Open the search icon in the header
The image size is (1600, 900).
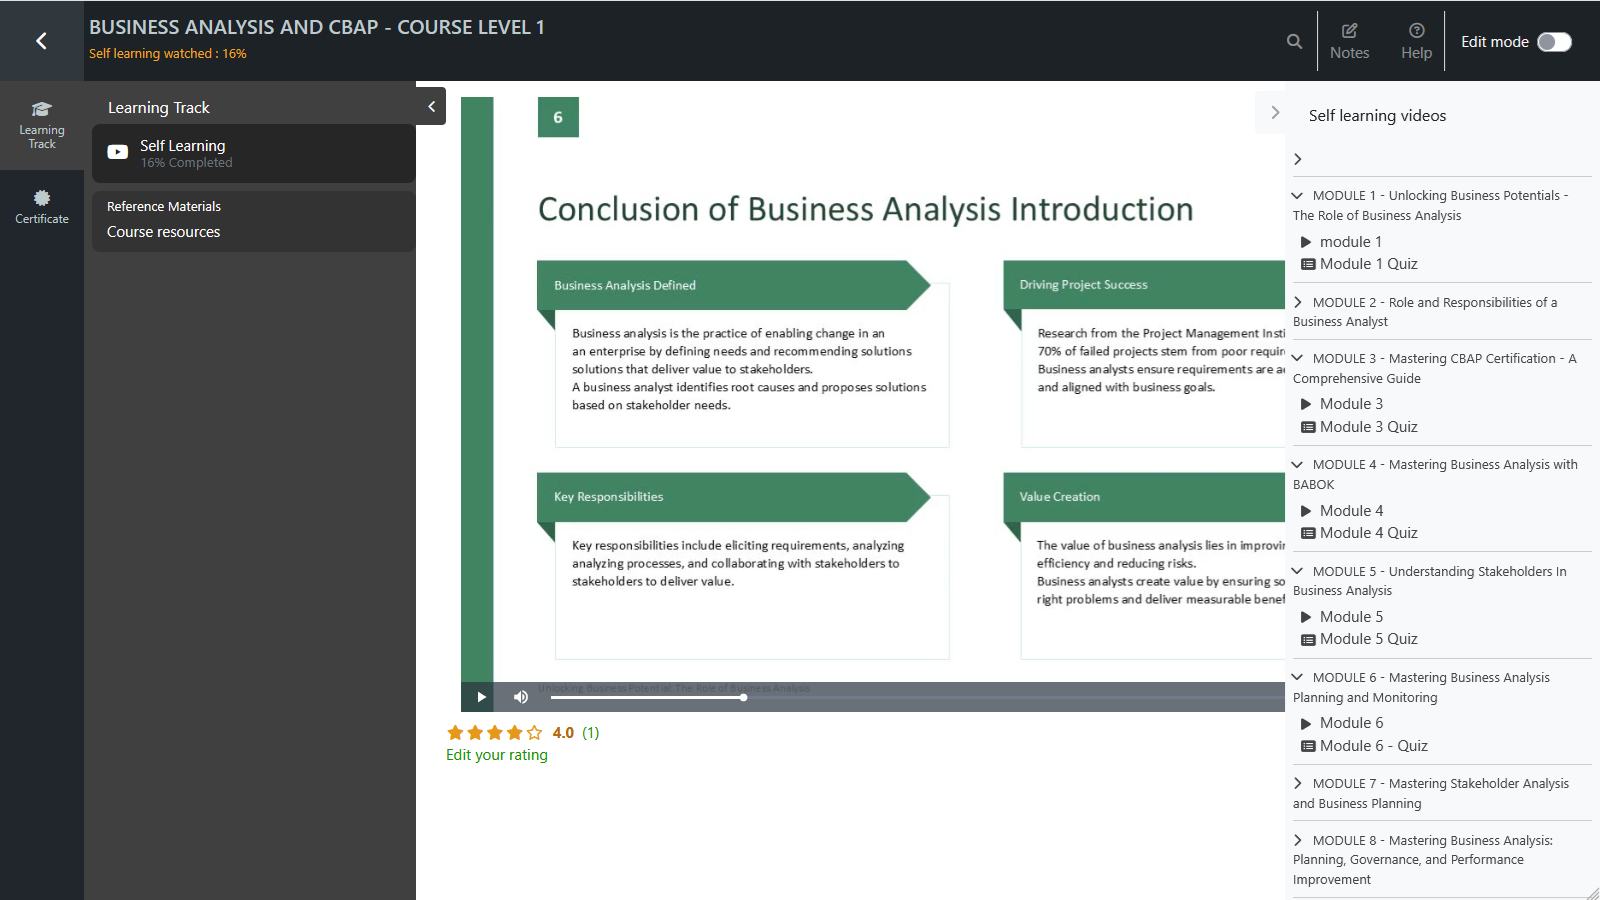tap(1294, 41)
